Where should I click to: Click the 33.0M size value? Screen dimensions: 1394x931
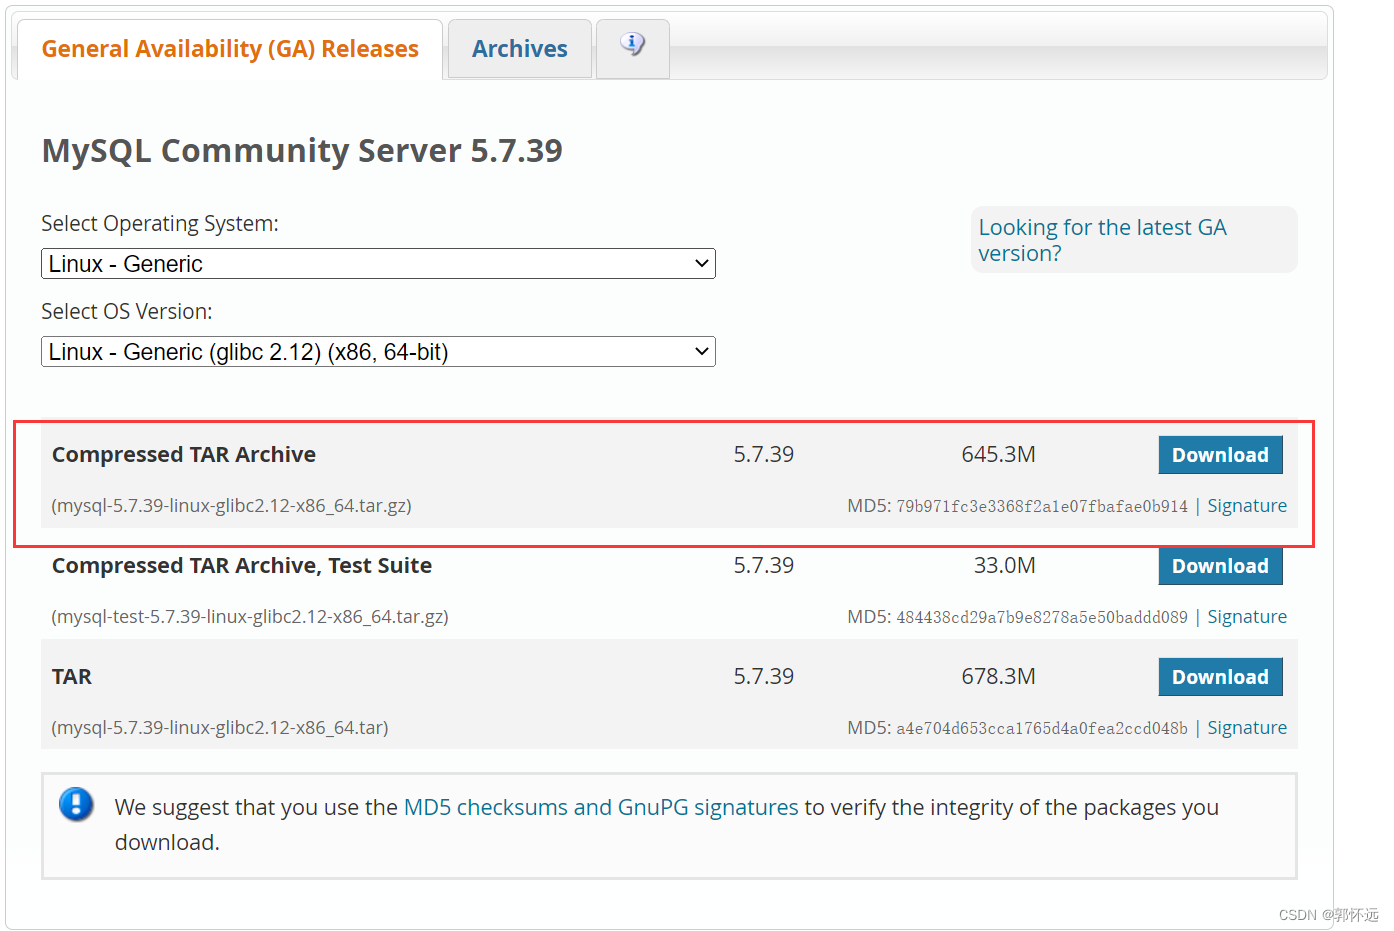[x=1004, y=566]
